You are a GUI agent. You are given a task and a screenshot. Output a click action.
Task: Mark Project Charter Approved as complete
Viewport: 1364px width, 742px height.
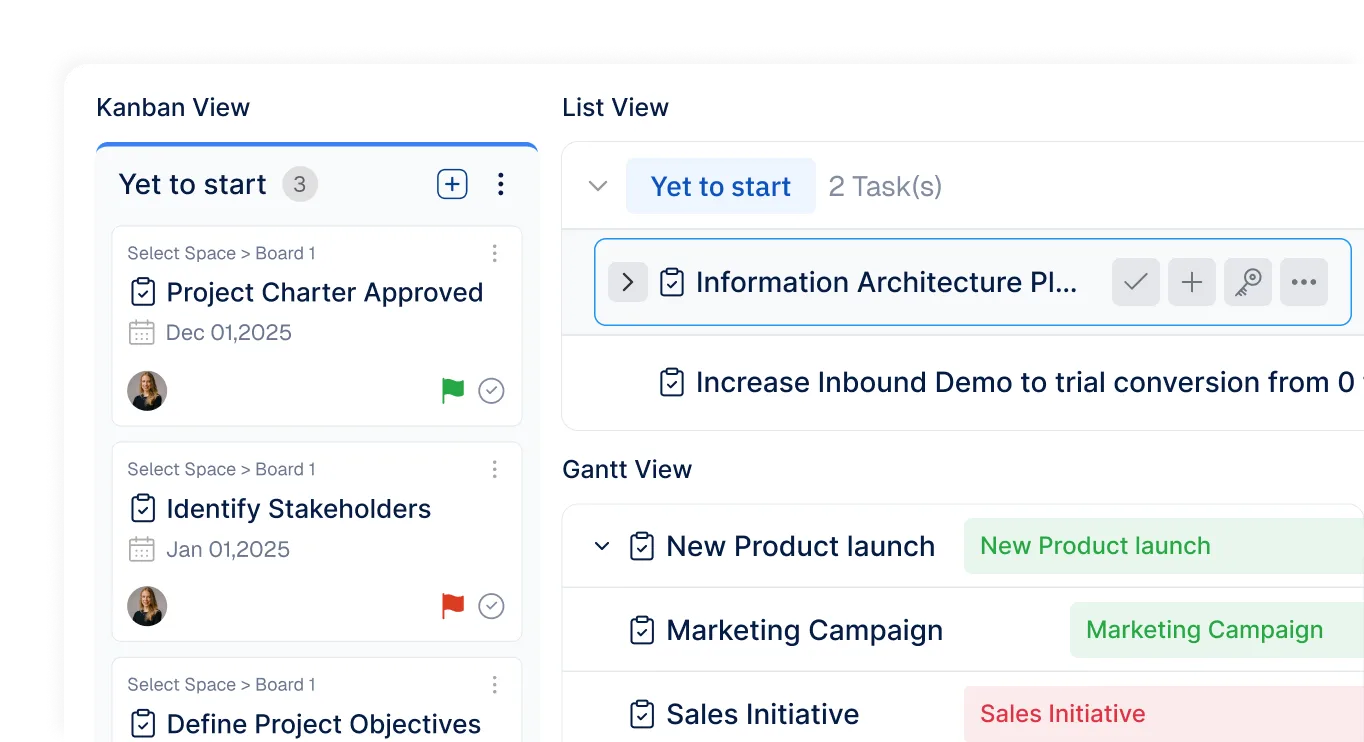coord(491,390)
